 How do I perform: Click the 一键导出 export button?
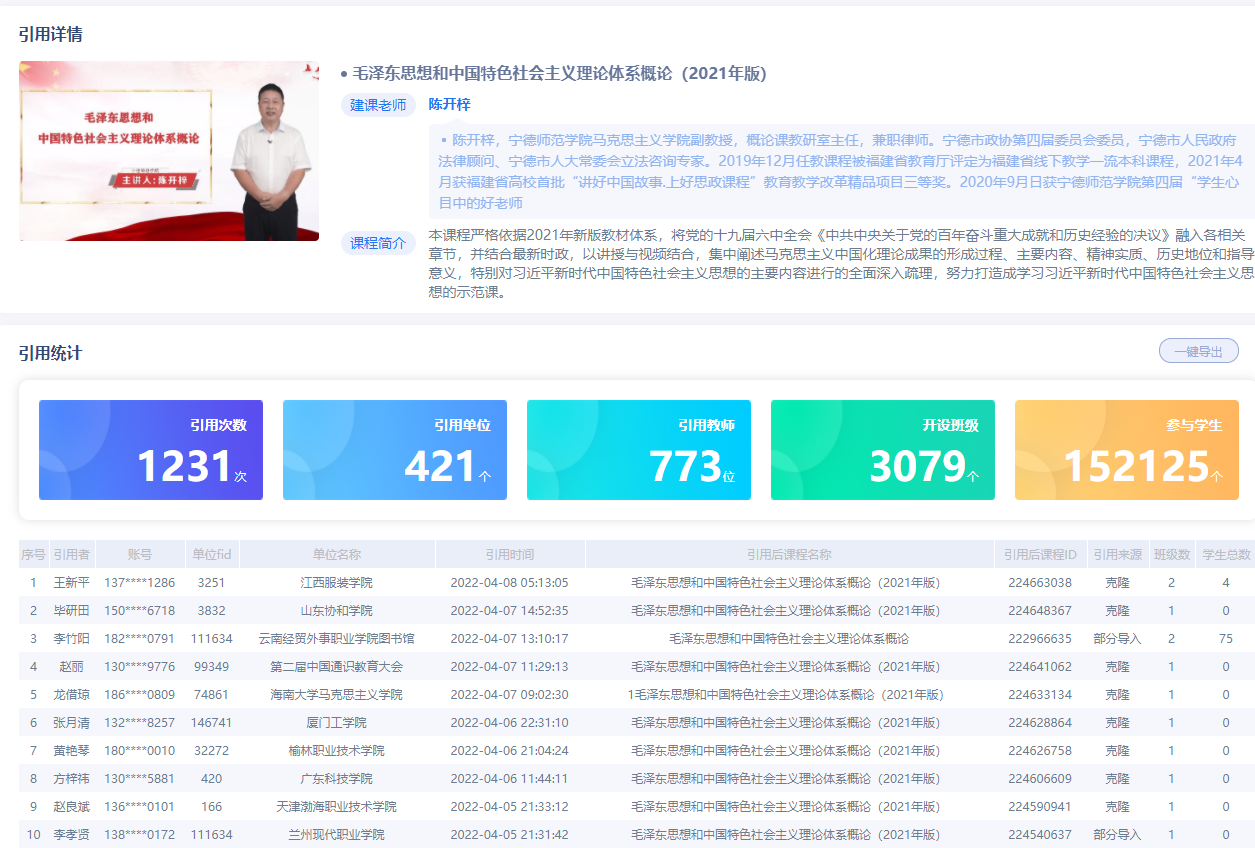pyautogui.click(x=1198, y=351)
